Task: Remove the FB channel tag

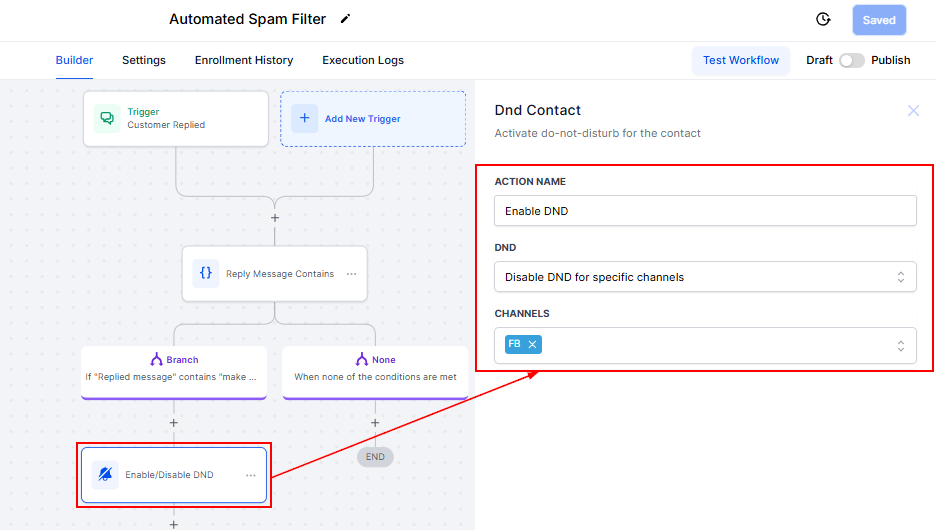Action: 533,344
